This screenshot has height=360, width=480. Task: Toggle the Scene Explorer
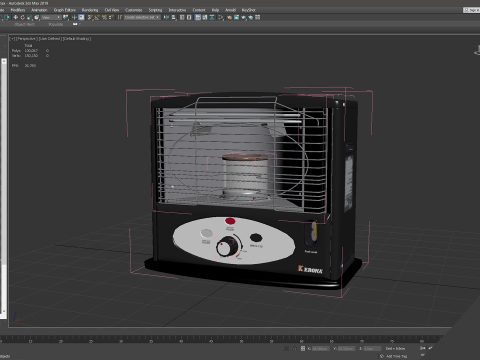pyautogui.click(x=182, y=17)
